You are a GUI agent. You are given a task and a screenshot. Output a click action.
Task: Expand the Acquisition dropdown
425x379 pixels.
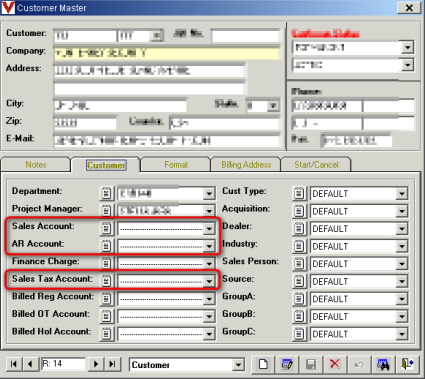(402, 211)
